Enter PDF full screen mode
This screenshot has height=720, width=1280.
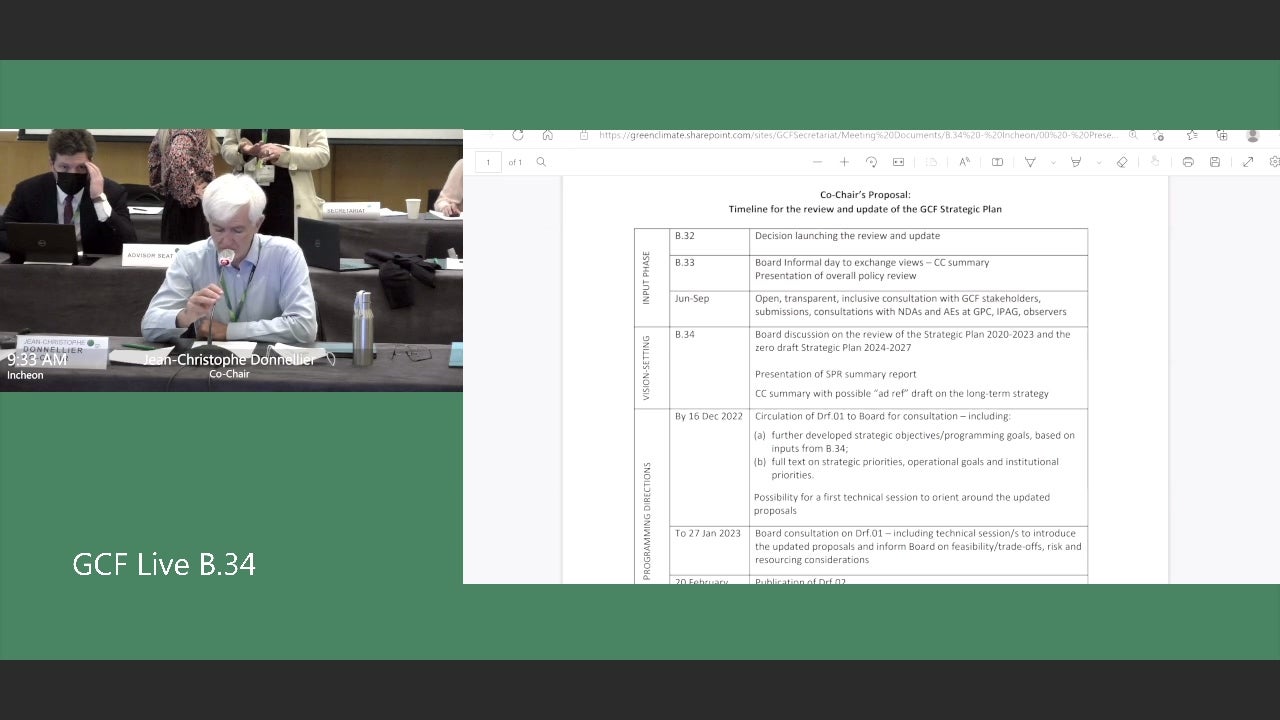tap(1248, 162)
